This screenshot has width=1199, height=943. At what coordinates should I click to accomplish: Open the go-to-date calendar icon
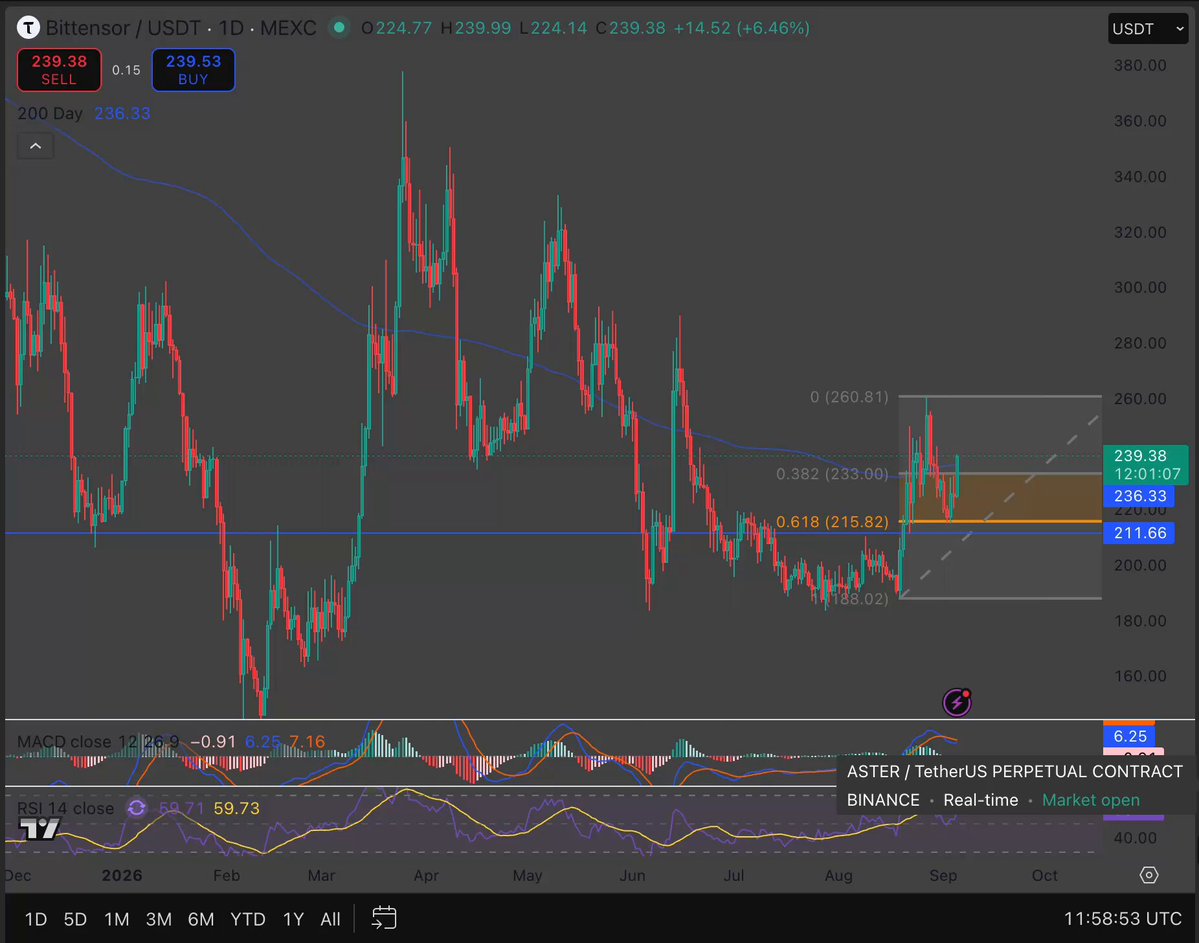click(384, 918)
